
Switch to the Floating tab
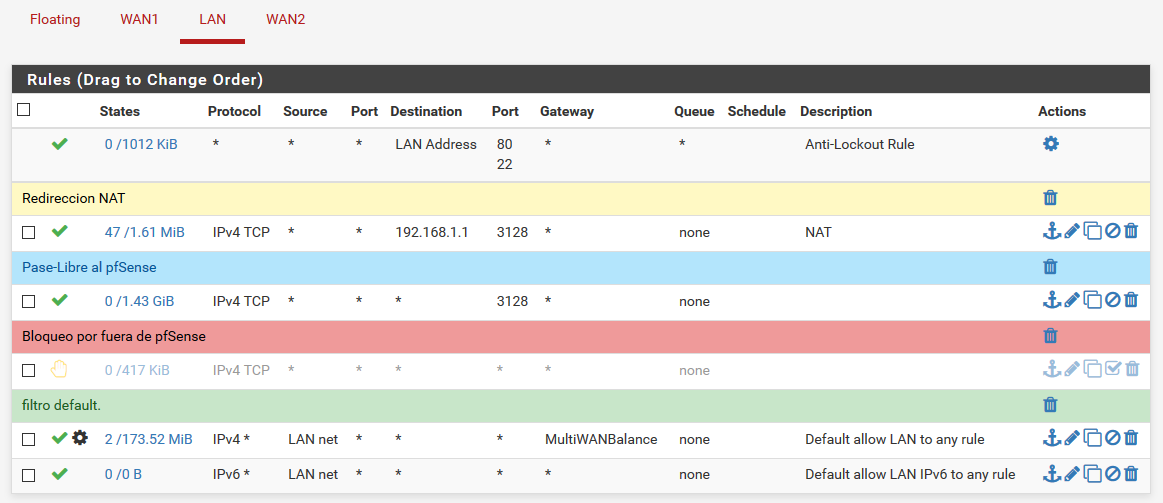pyautogui.click(x=55, y=20)
